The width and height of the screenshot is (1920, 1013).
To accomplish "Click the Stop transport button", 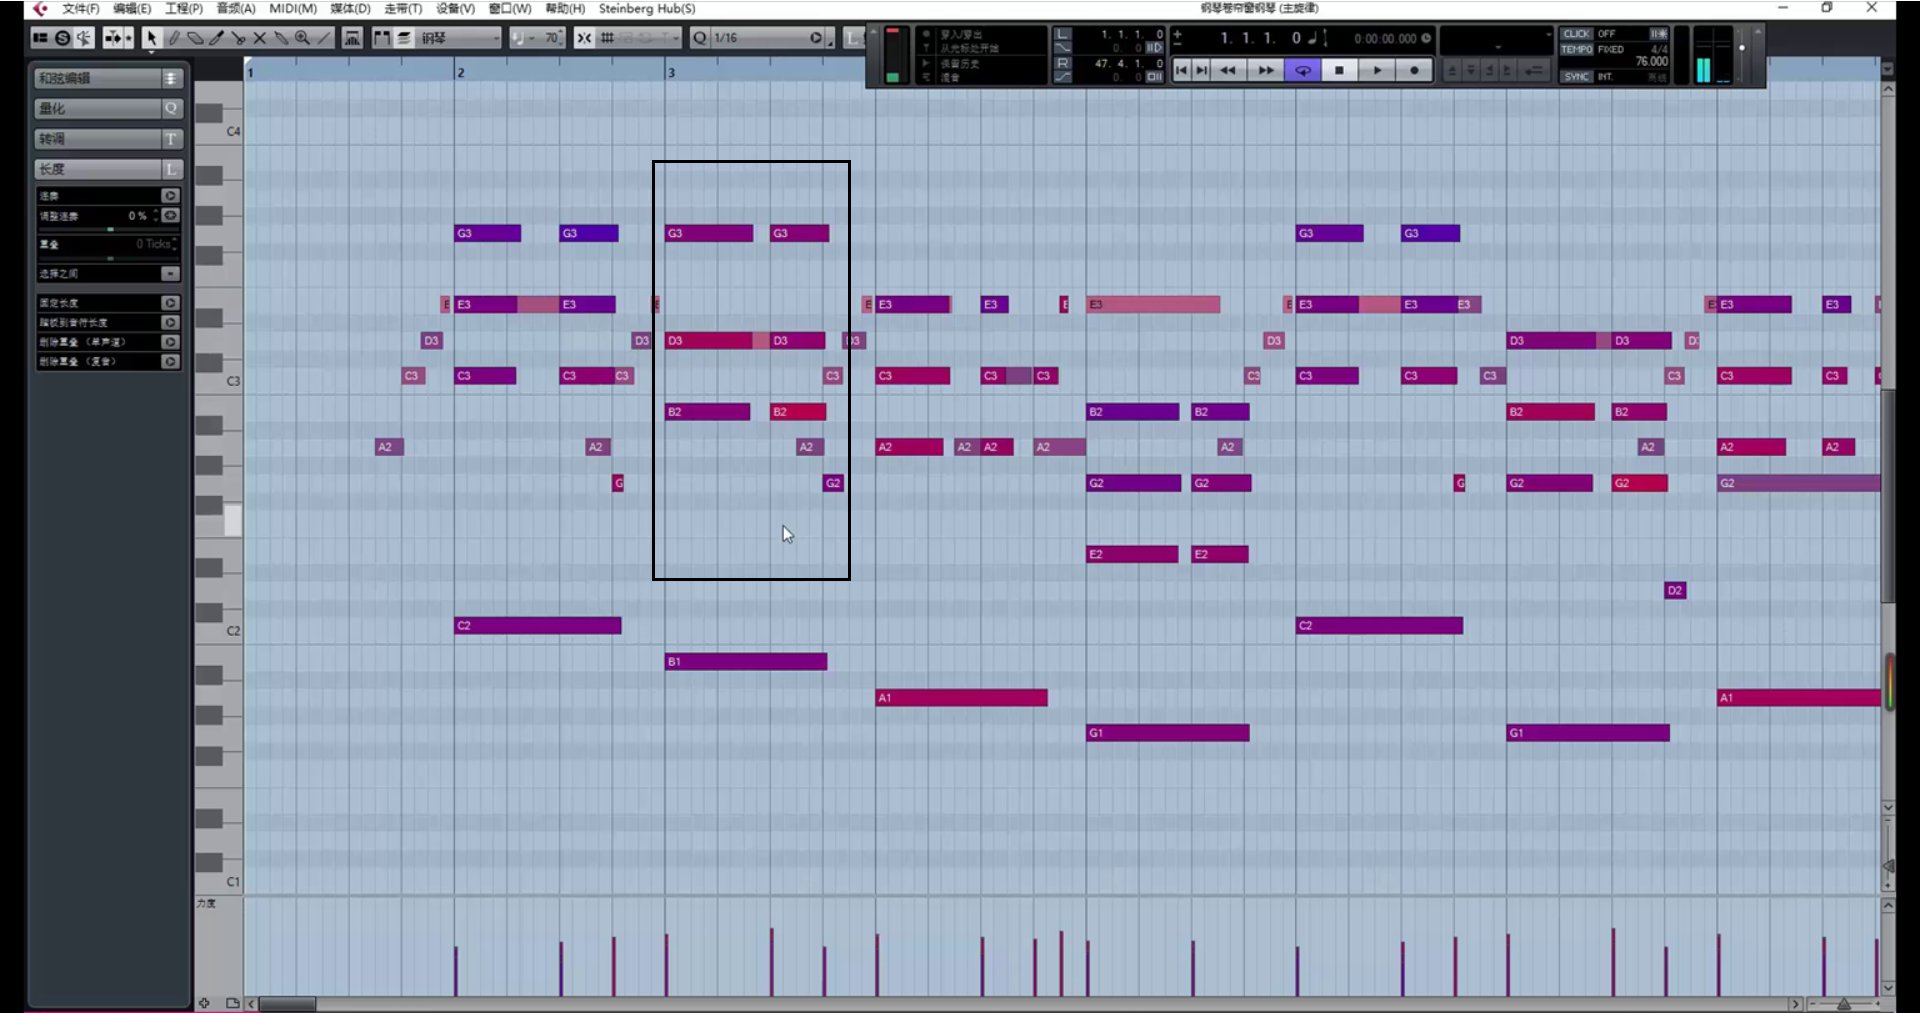I will (x=1339, y=70).
